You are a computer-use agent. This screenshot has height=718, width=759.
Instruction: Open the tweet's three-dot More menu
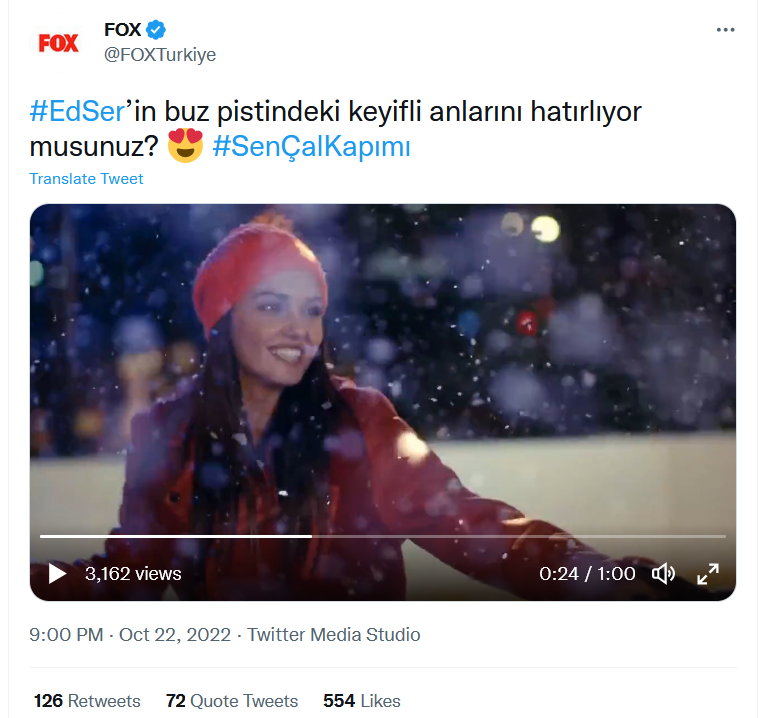coord(725,30)
